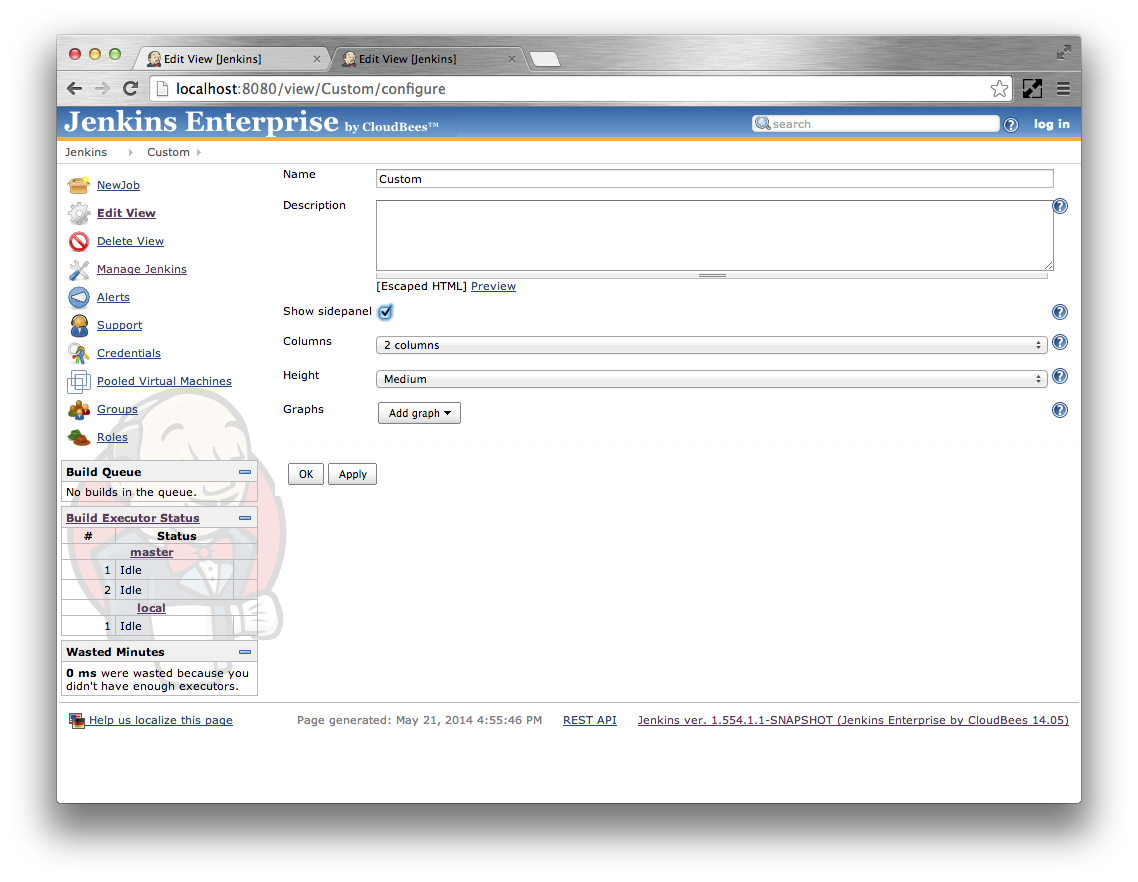
Task: Expand the Custom breadcrumb arrow
Action: tap(199, 152)
